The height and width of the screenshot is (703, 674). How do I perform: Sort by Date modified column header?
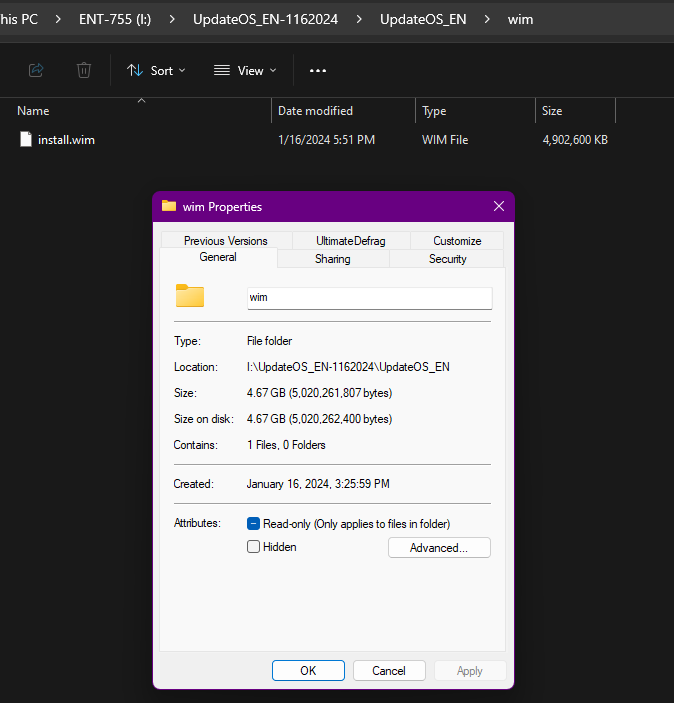pyautogui.click(x=315, y=111)
